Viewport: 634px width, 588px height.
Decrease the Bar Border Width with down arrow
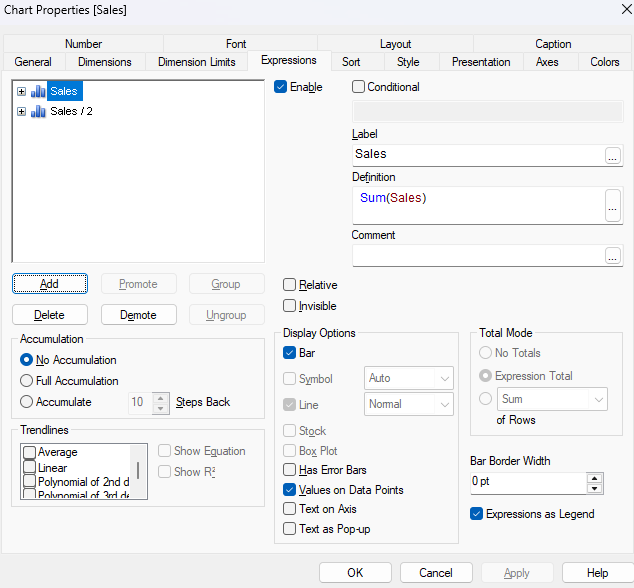594,488
